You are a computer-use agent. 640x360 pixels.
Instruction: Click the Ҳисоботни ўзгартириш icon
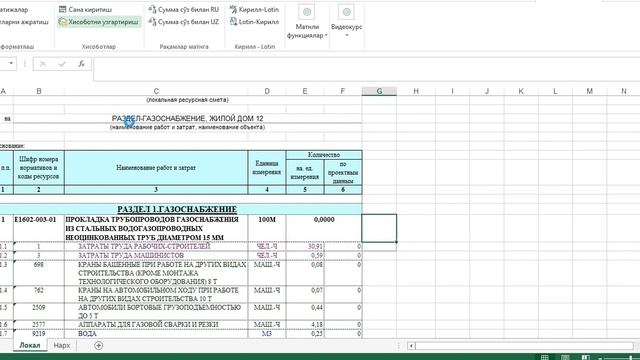62,22
